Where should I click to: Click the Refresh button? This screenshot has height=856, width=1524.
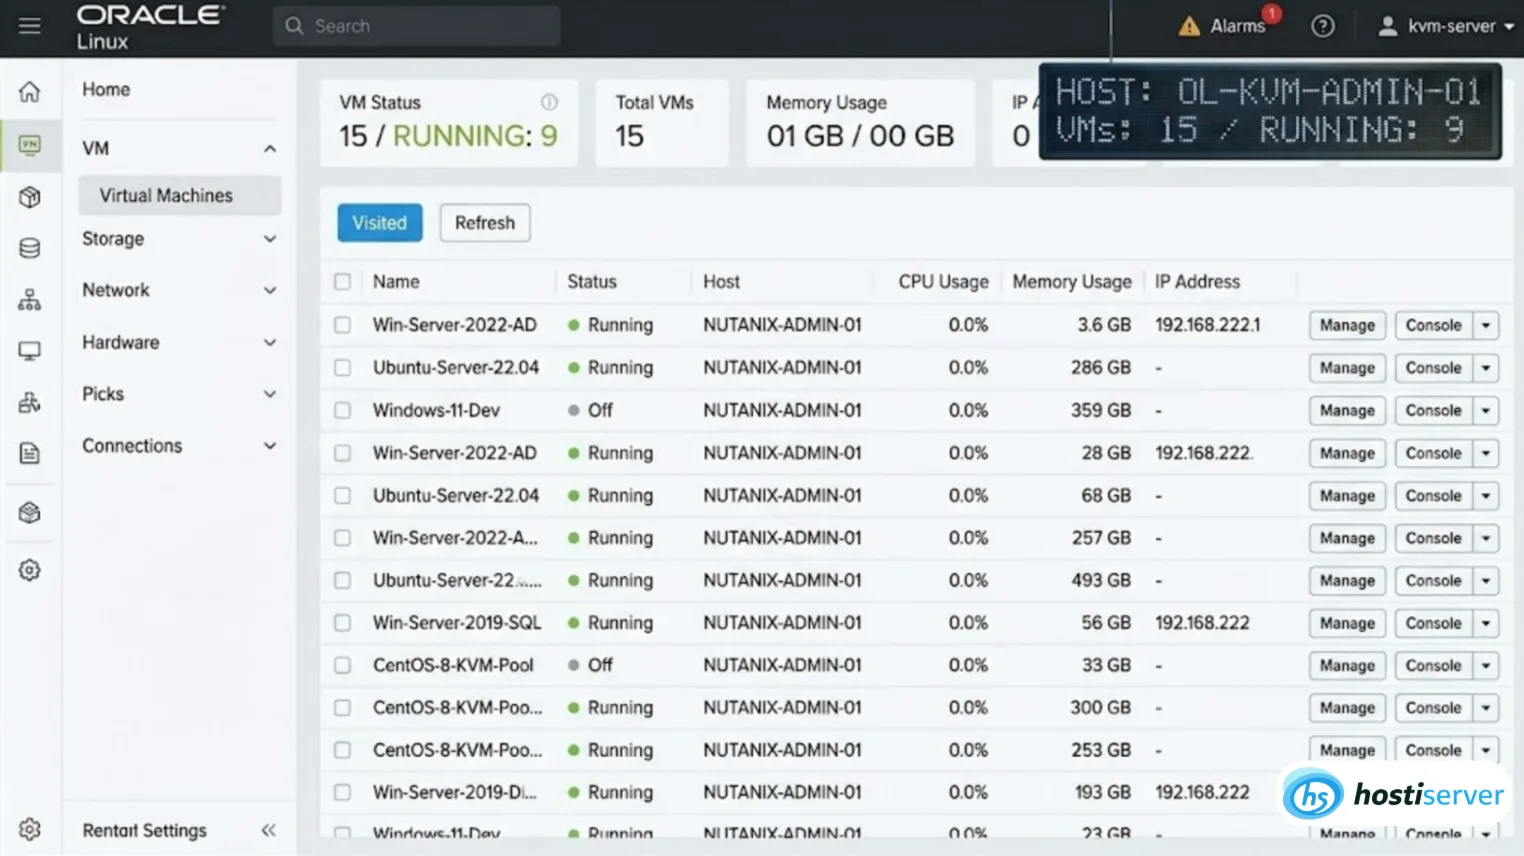point(485,223)
